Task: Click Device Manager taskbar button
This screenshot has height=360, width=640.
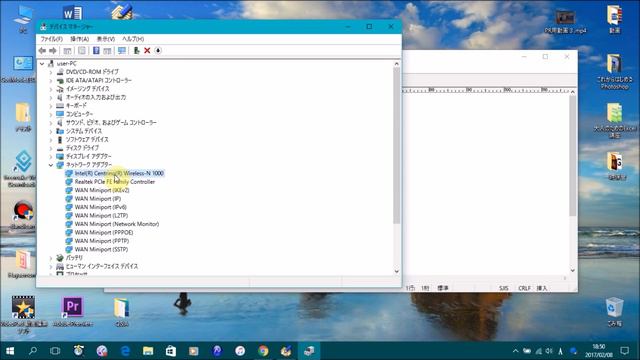Action: (x=309, y=351)
